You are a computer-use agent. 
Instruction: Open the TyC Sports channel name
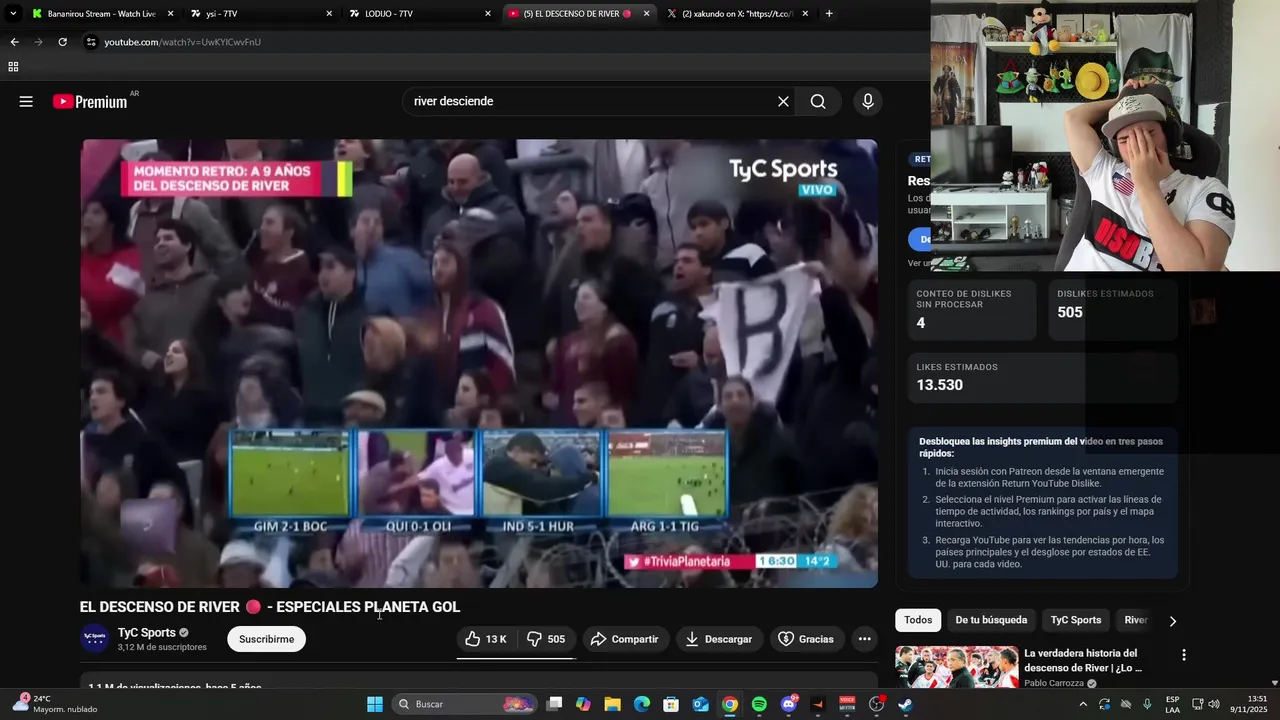147,632
